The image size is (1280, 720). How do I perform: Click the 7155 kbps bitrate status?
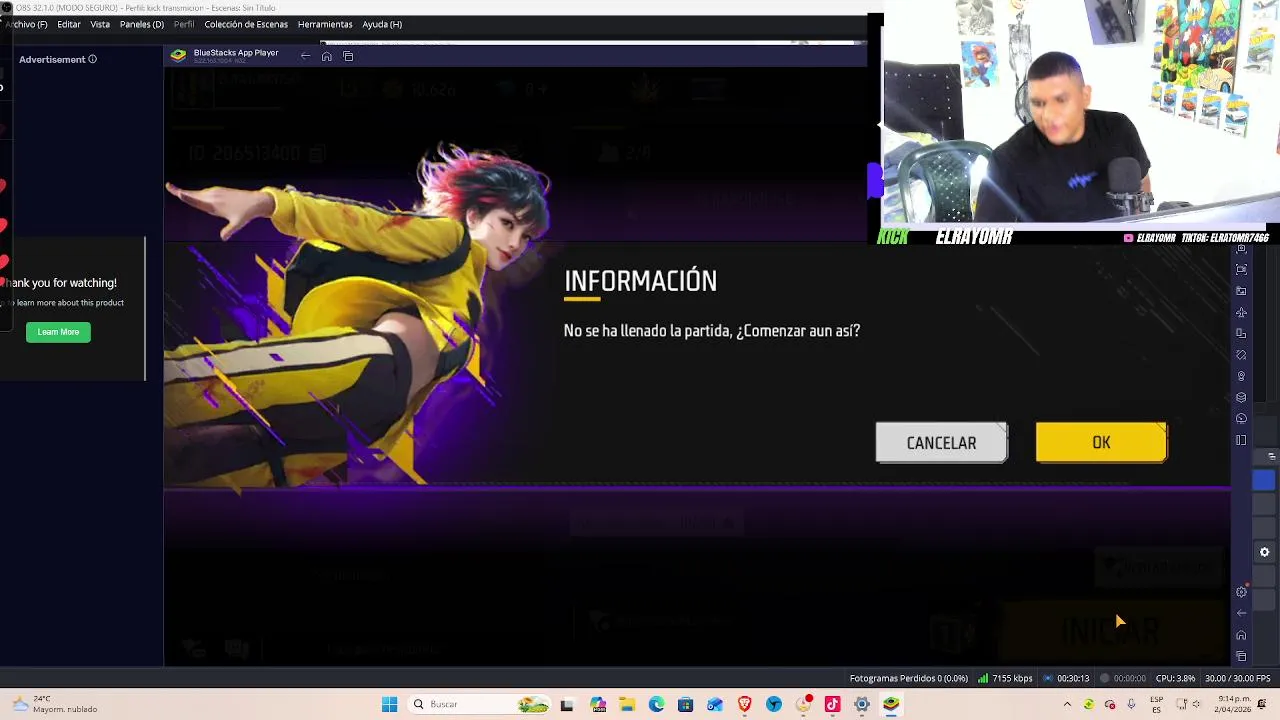[1006, 678]
